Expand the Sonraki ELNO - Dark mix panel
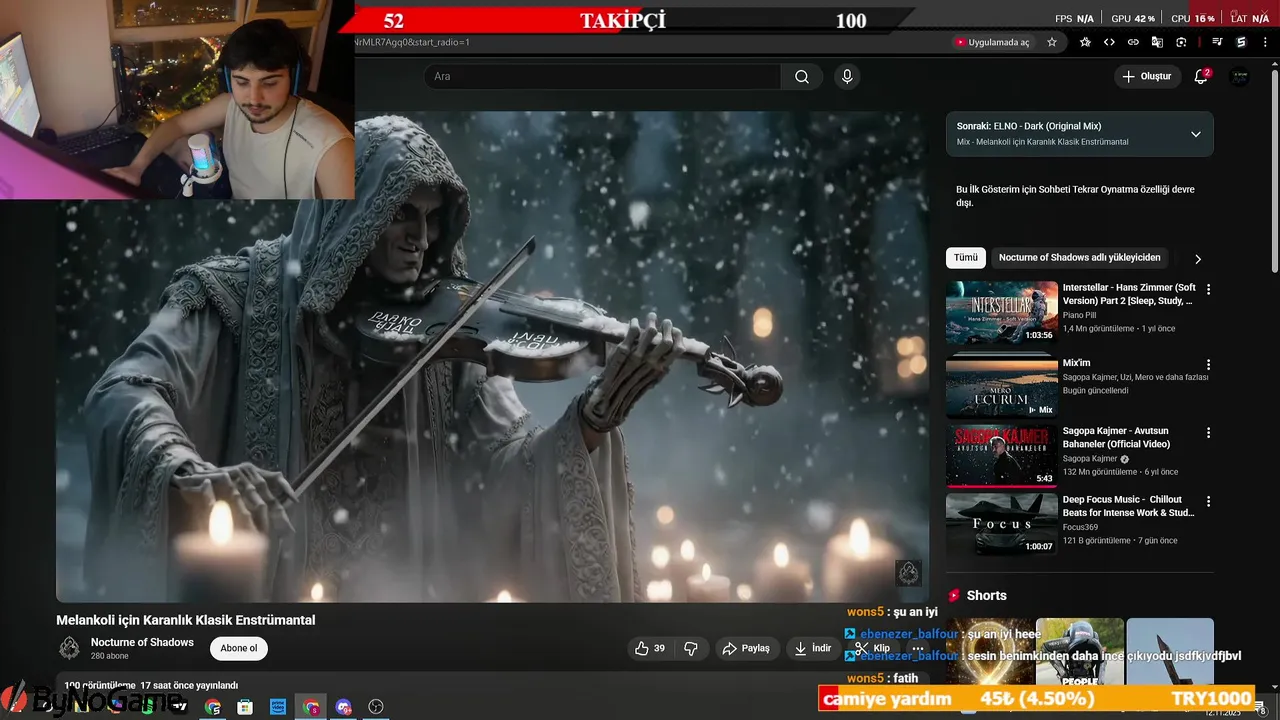Screen dimensions: 1280x720 point(1195,134)
